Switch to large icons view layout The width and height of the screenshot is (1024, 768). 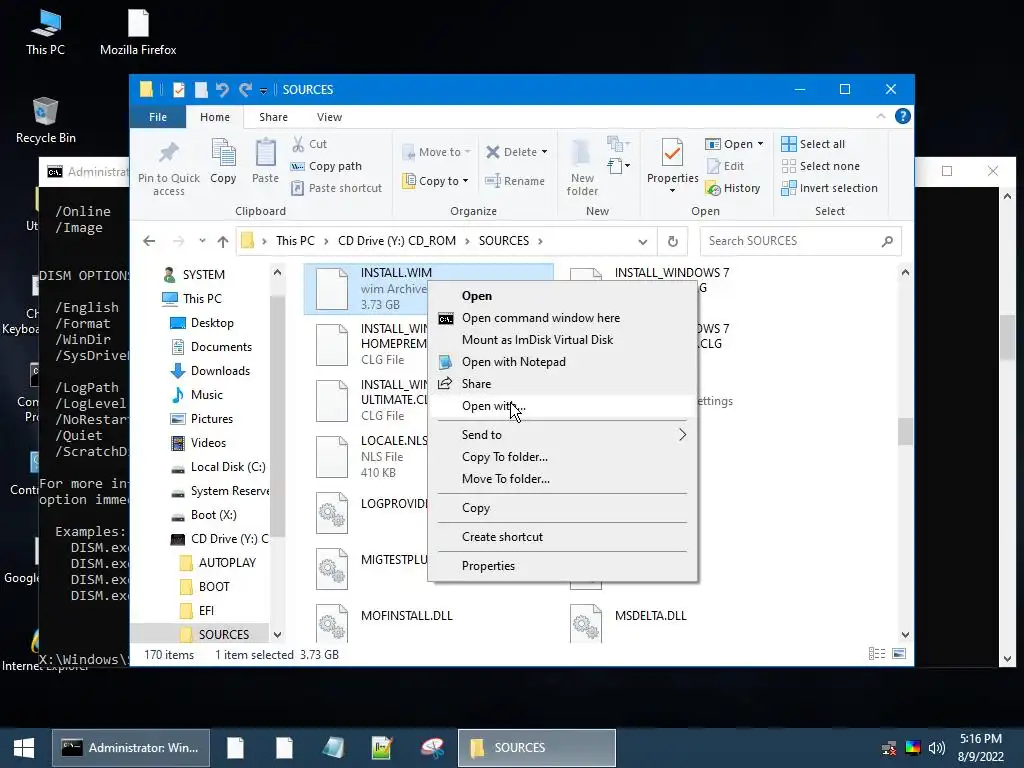[x=899, y=654]
